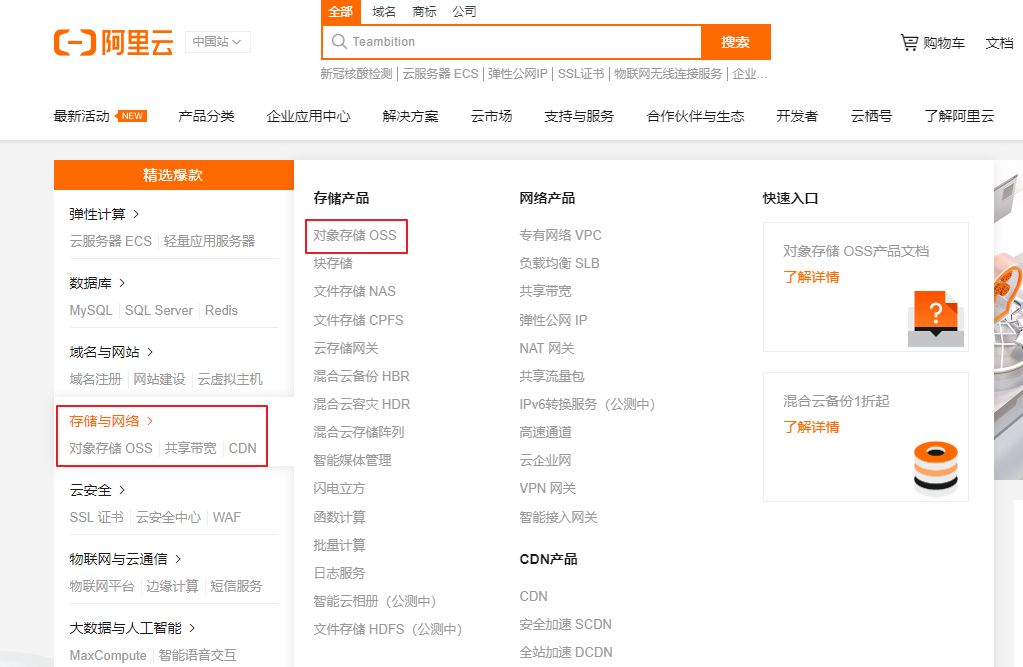1023x667 pixels.
Task: Expand 域名与网站 category arrow
Action: point(149,352)
